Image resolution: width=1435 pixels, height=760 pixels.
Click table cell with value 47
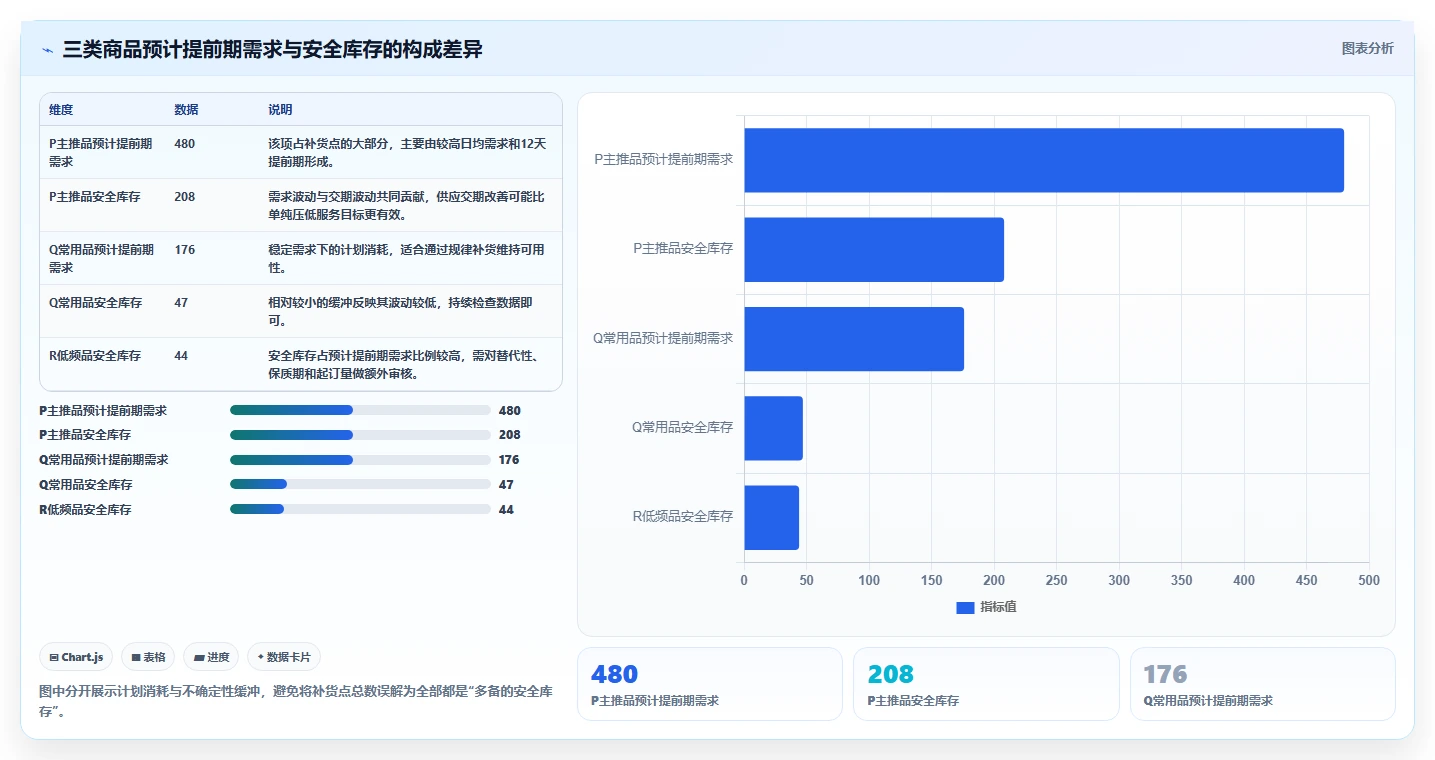(181, 303)
